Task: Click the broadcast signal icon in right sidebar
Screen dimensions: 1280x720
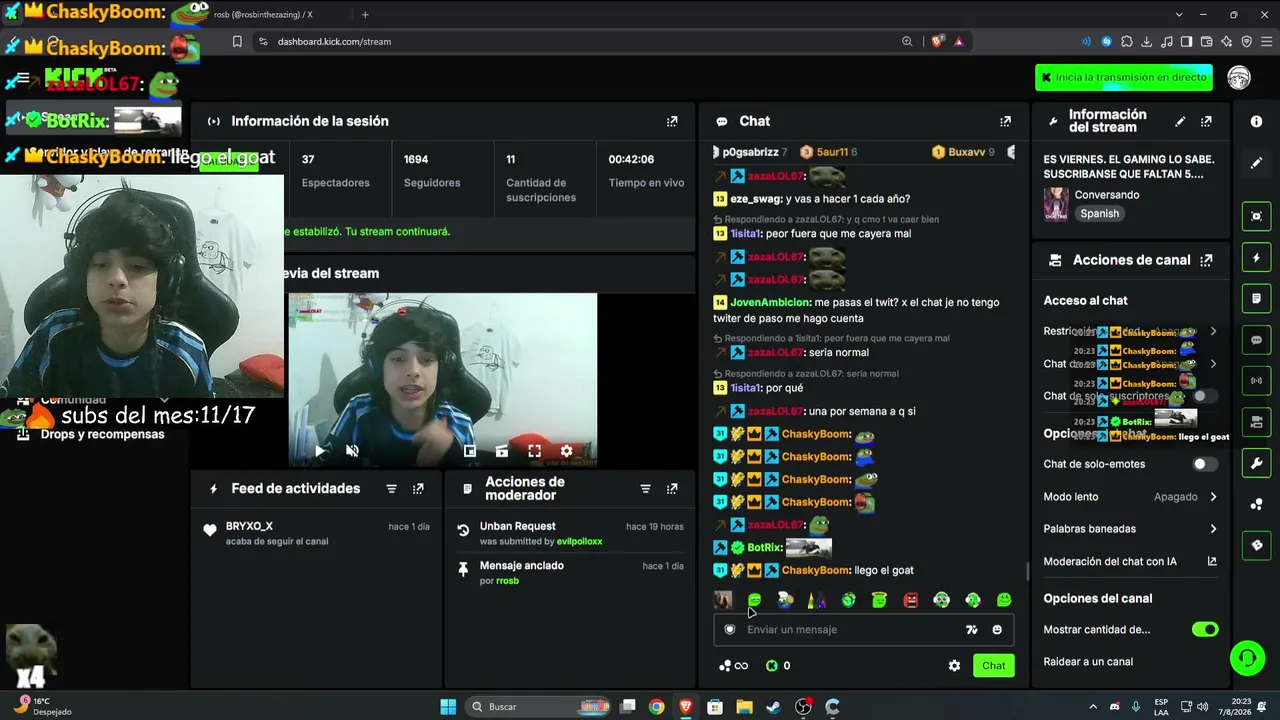Action: point(1257,381)
